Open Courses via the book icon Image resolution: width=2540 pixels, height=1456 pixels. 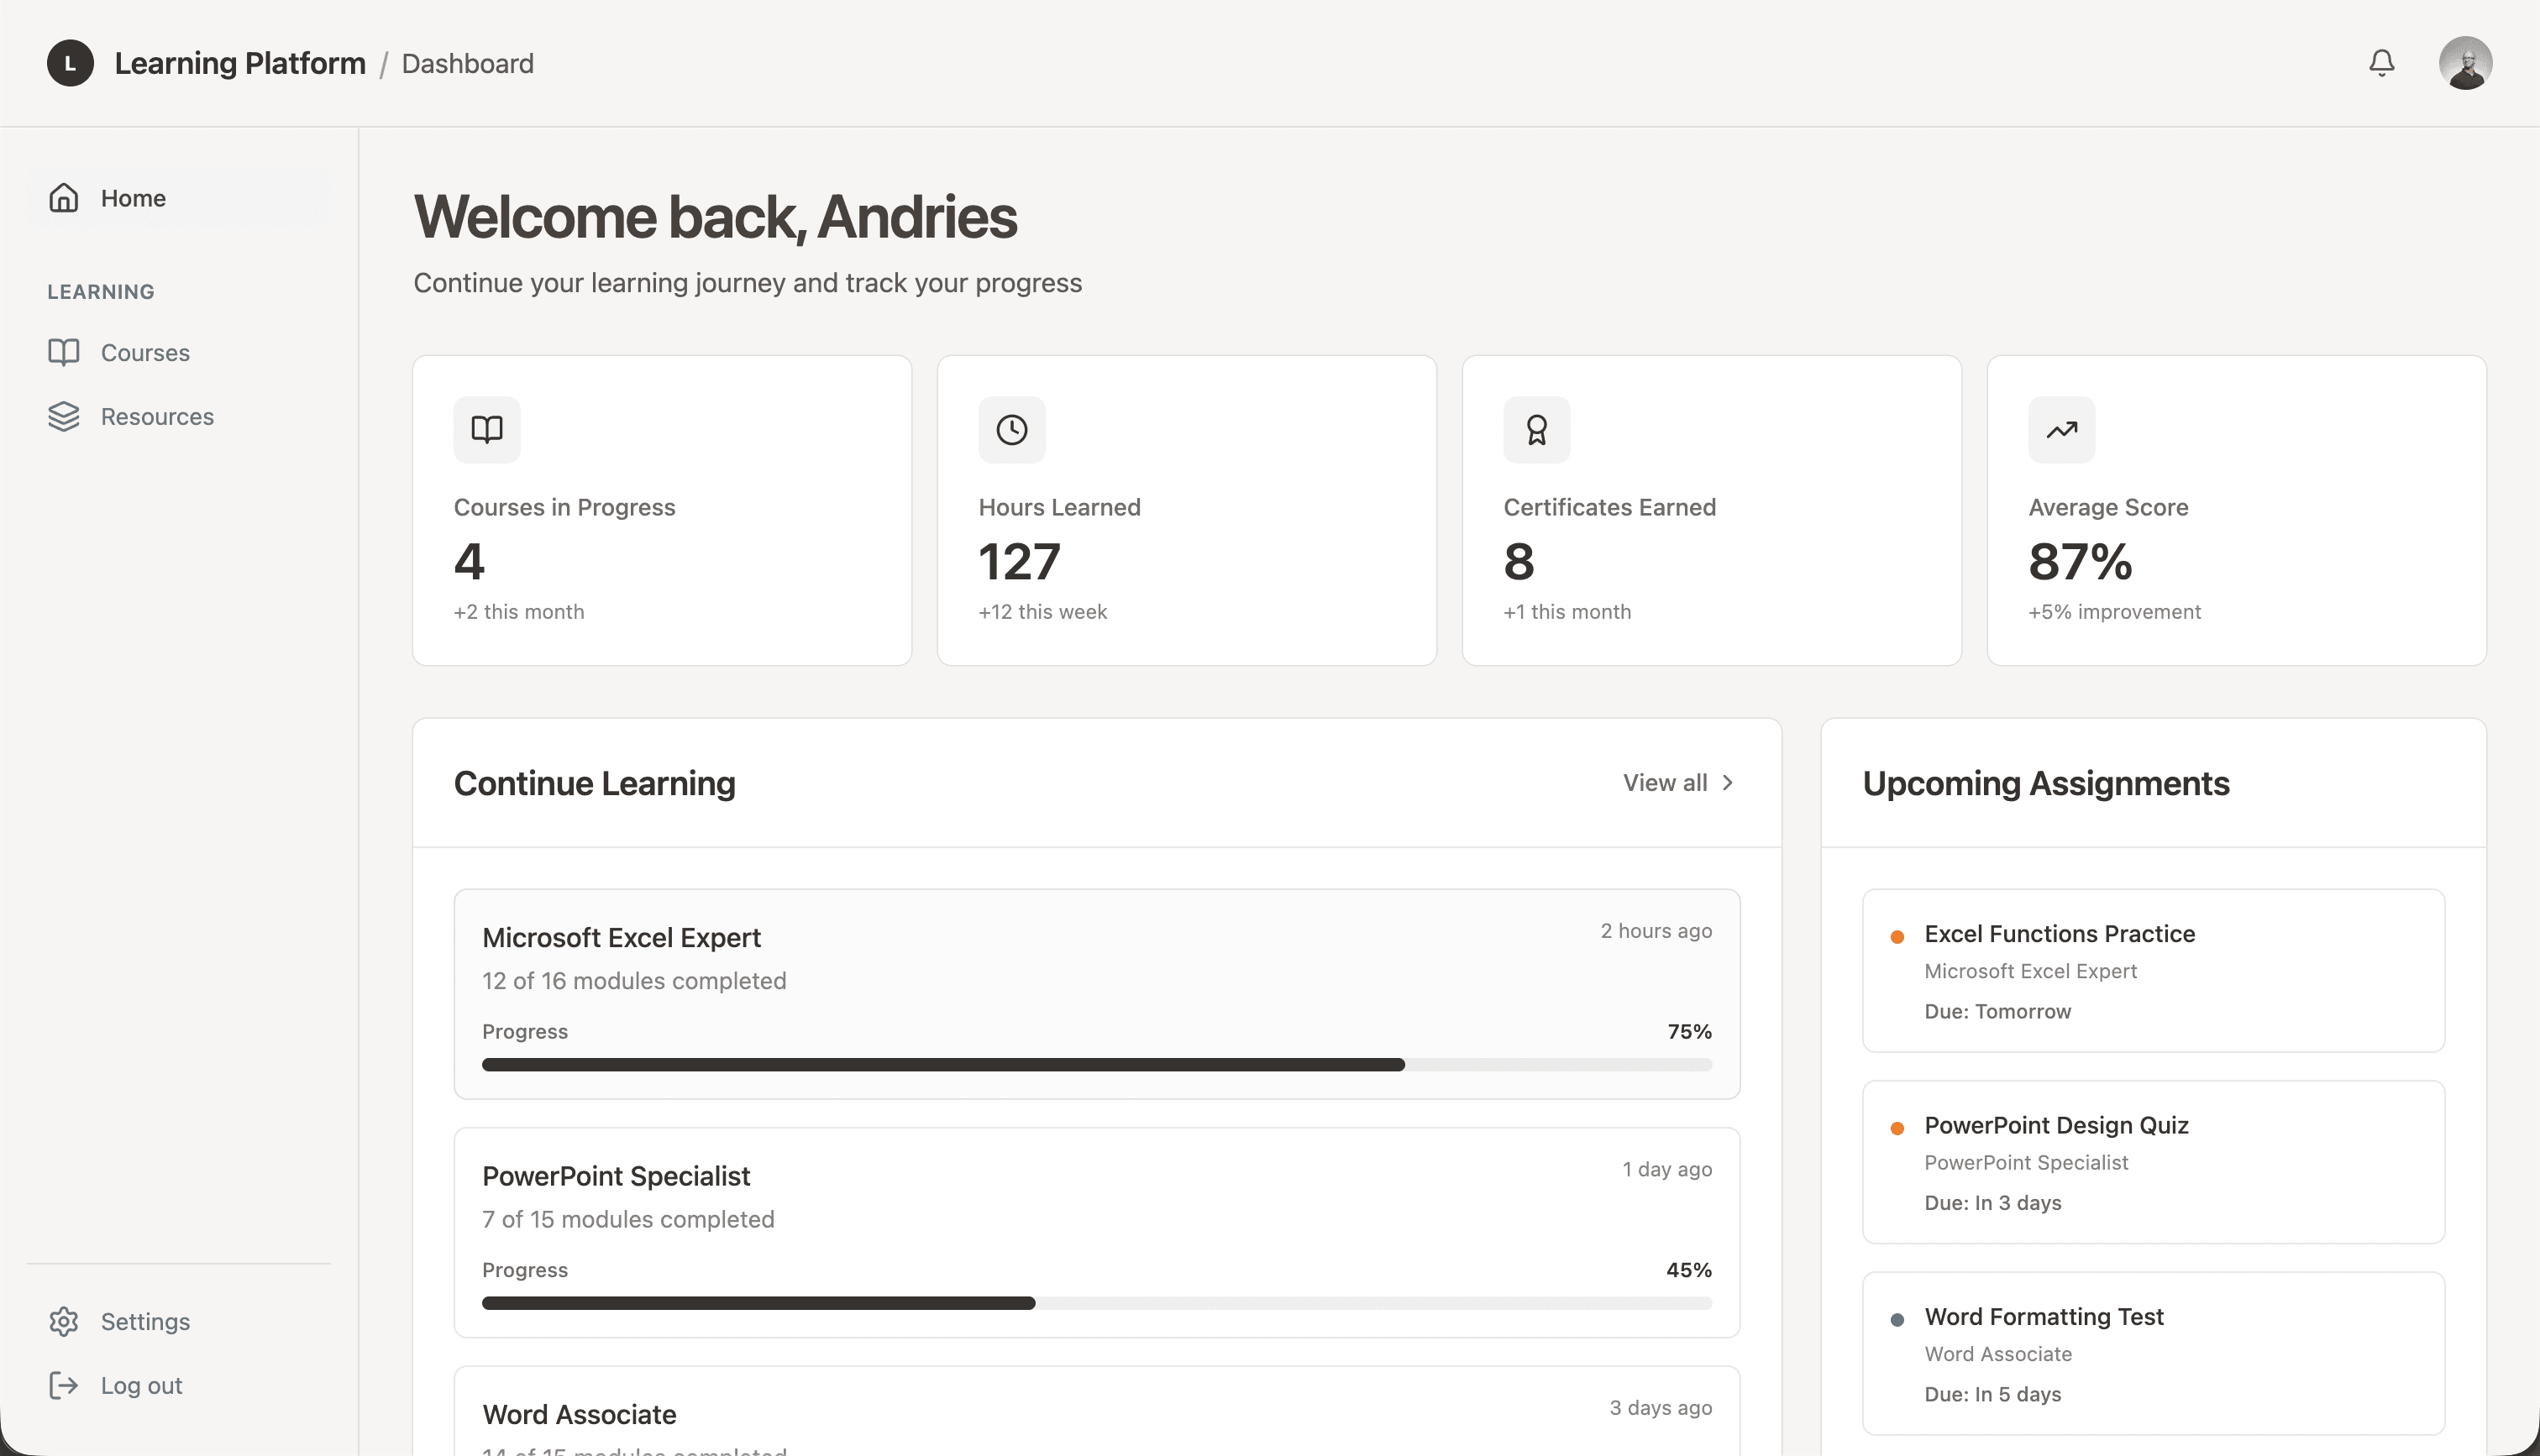63,352
